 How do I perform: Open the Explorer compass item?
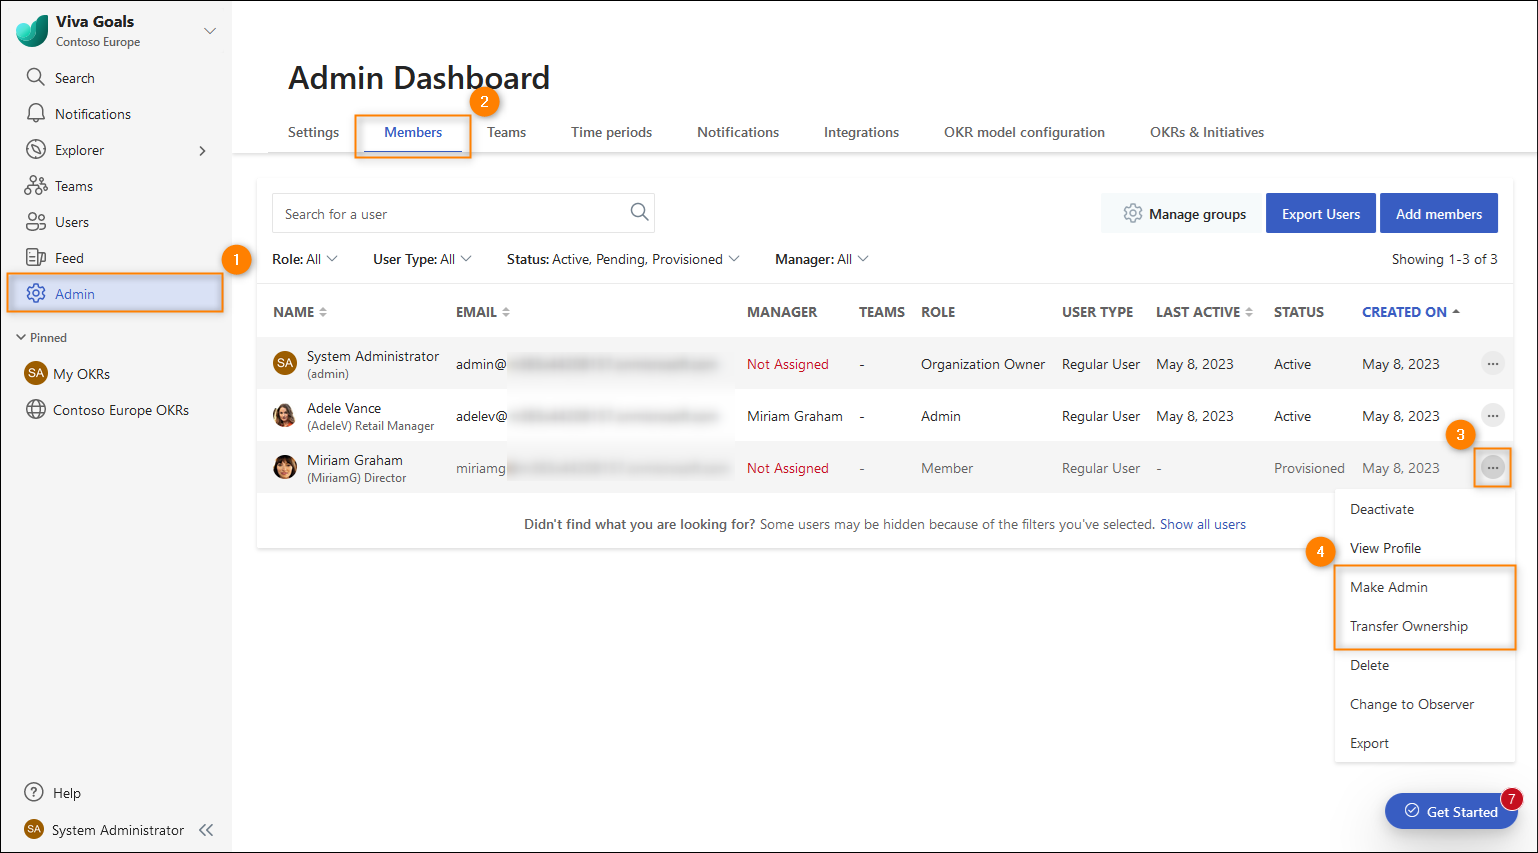click(x=65, y=150)
